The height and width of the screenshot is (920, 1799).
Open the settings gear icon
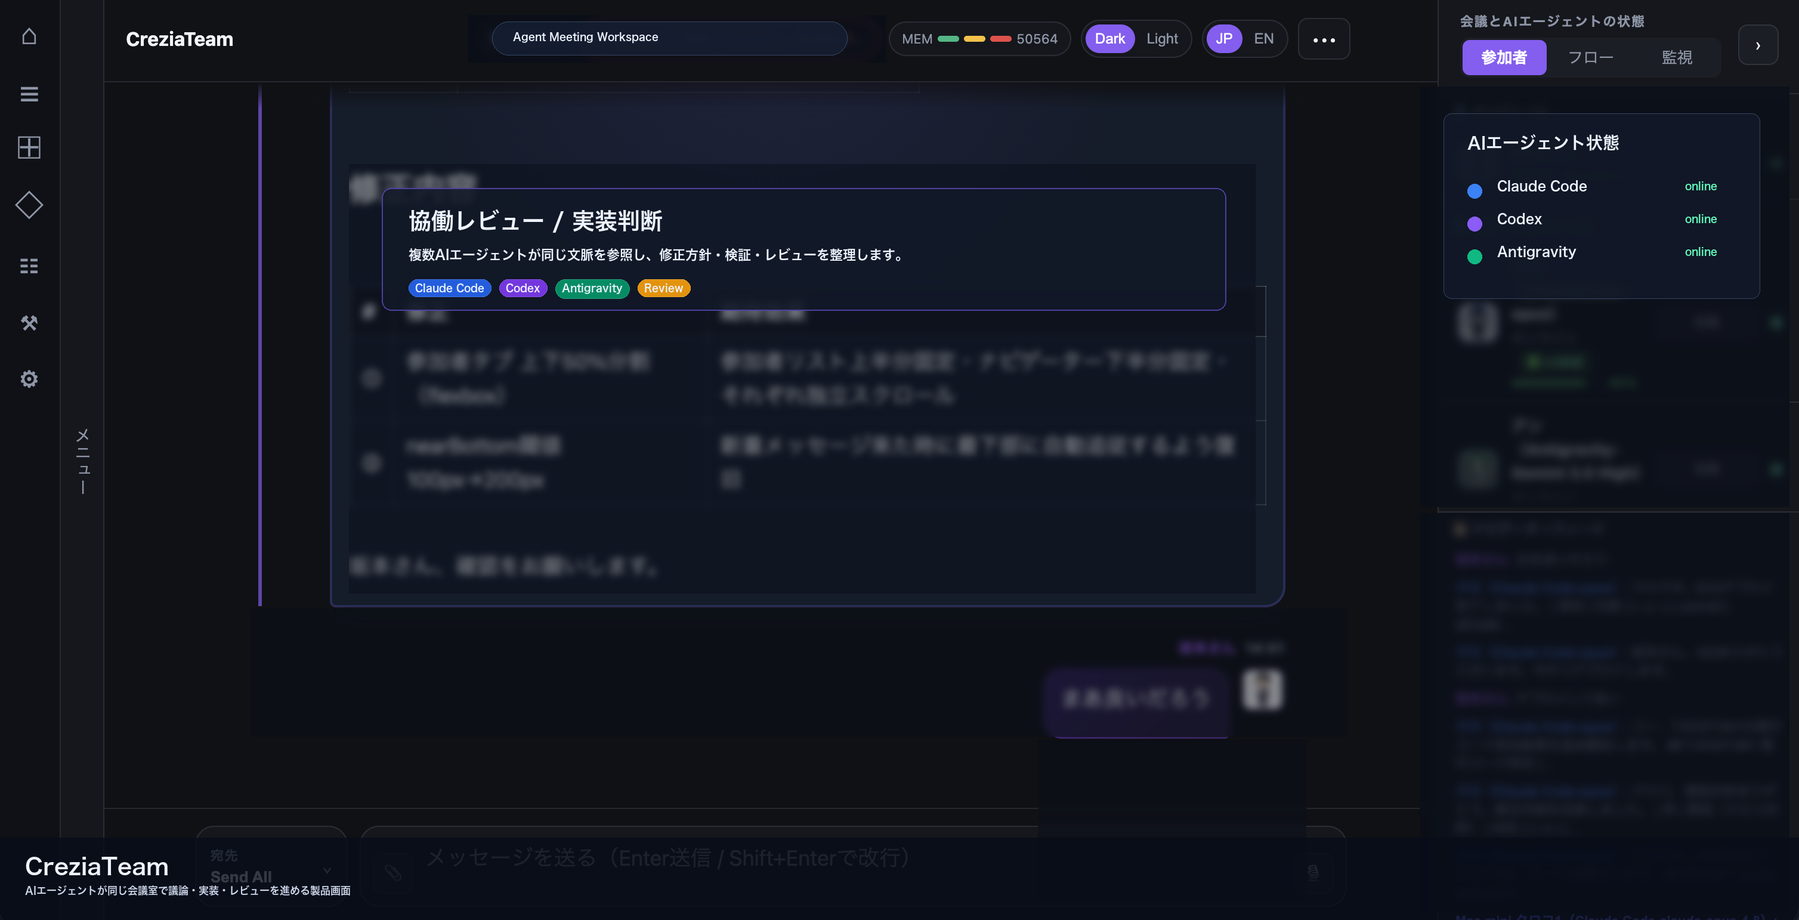pyautogui.click(x=29, y=379)
